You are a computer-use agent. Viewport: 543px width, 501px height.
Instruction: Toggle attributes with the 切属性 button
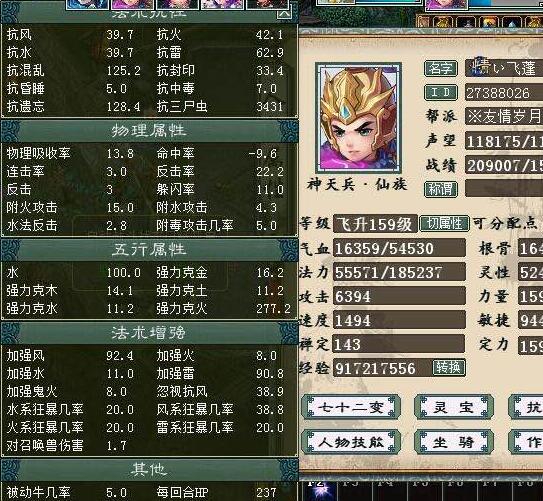pyautogui.click(x=444, y=224)
